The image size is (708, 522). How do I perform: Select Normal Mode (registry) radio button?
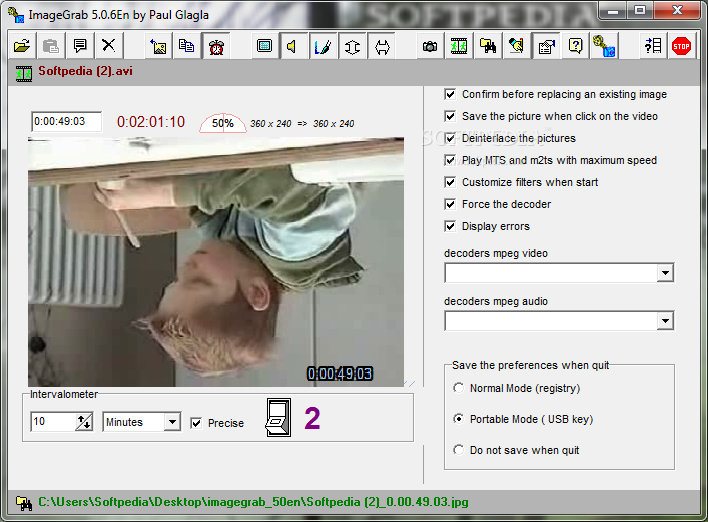458,388
